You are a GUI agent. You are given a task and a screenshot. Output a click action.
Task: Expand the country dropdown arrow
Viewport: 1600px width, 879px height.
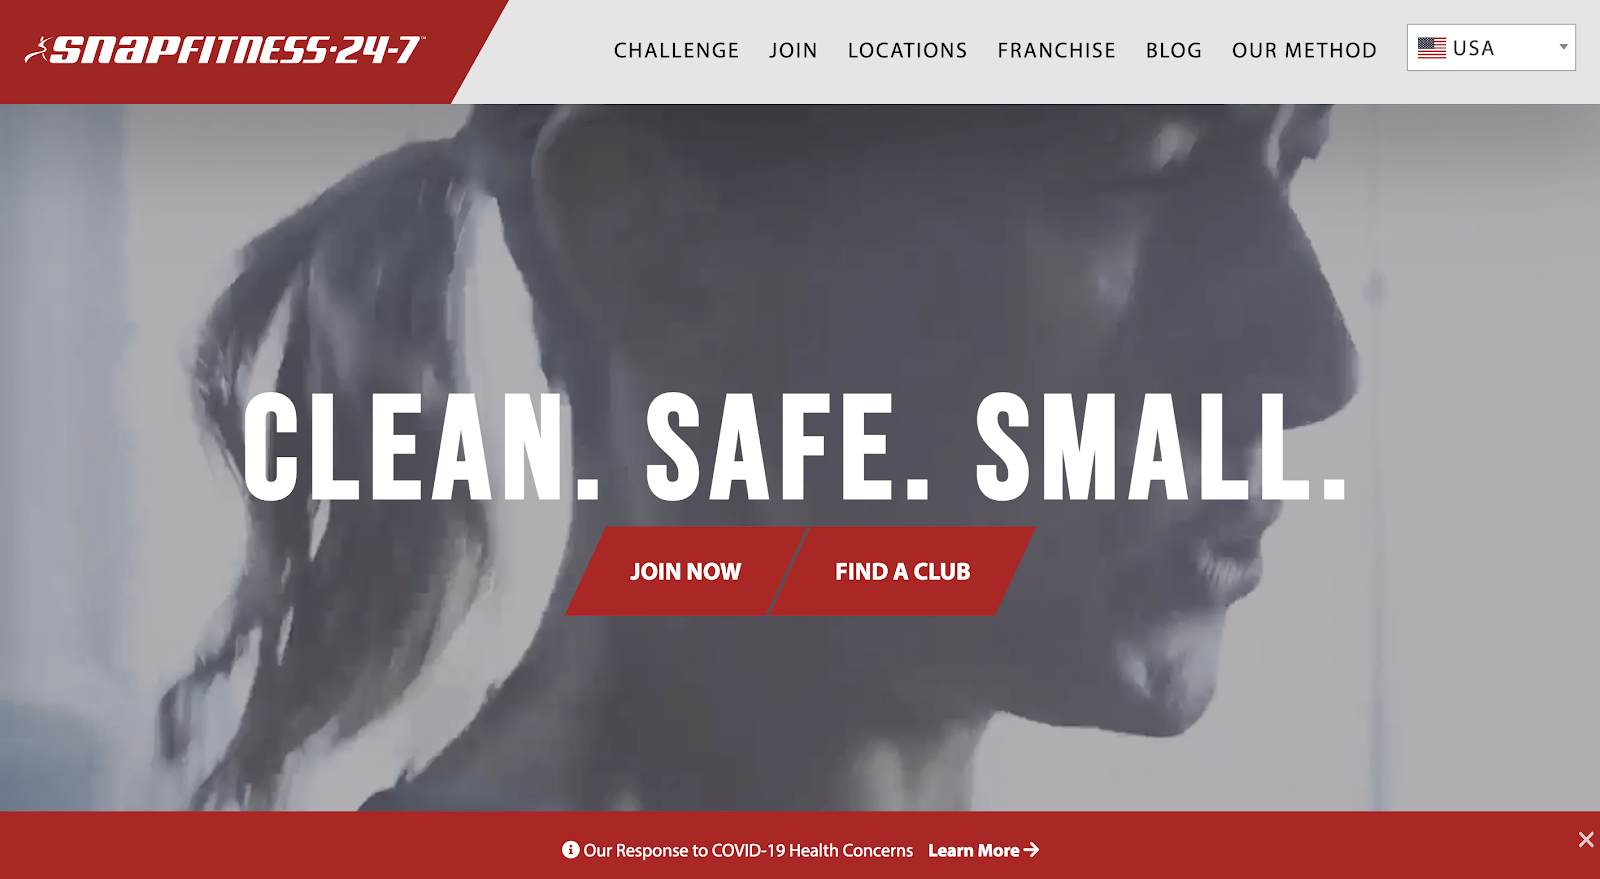[1563, 47]
